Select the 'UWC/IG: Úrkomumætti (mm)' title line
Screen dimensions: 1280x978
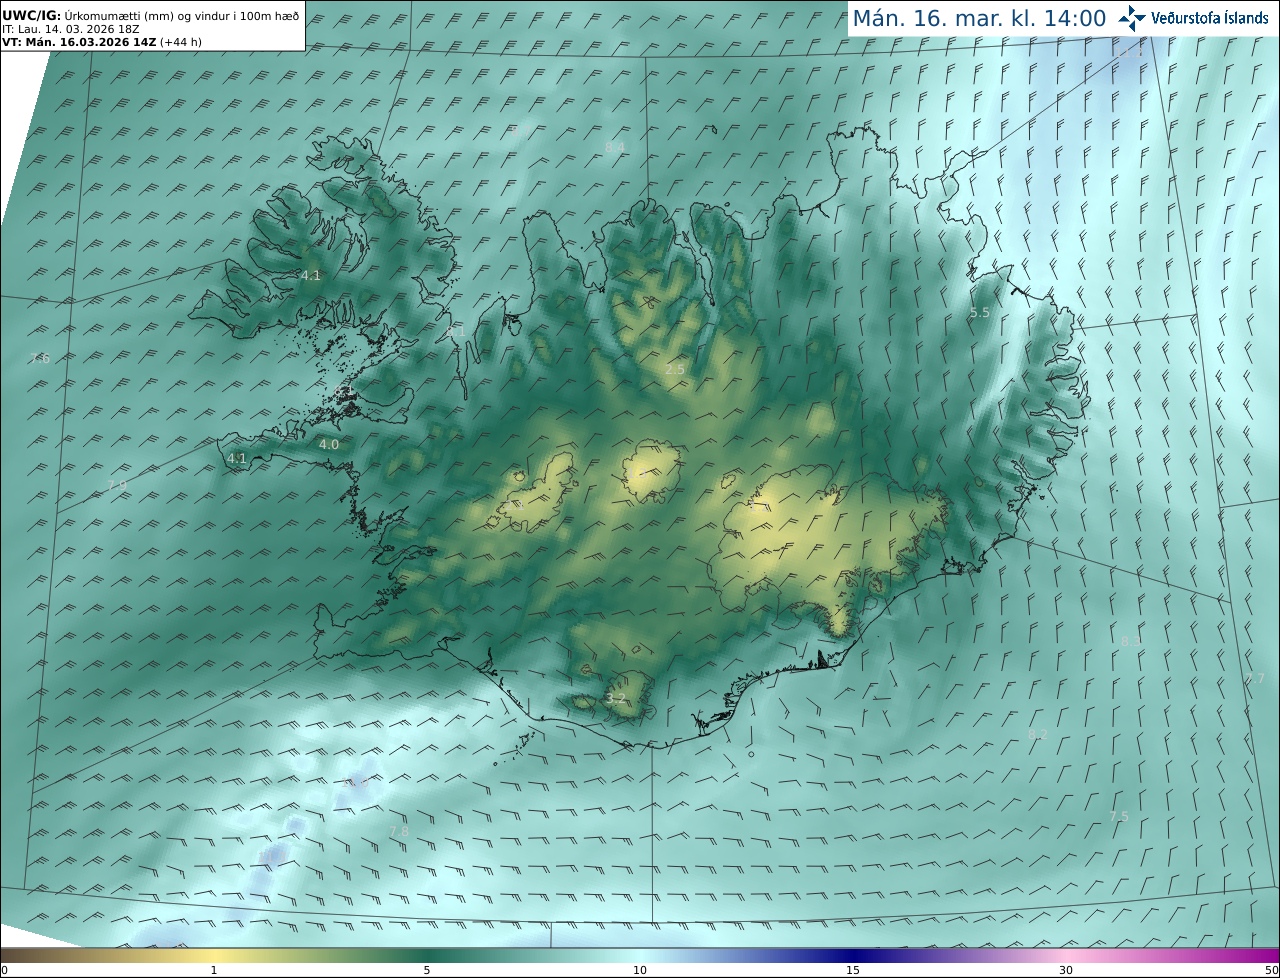(150, 16)
